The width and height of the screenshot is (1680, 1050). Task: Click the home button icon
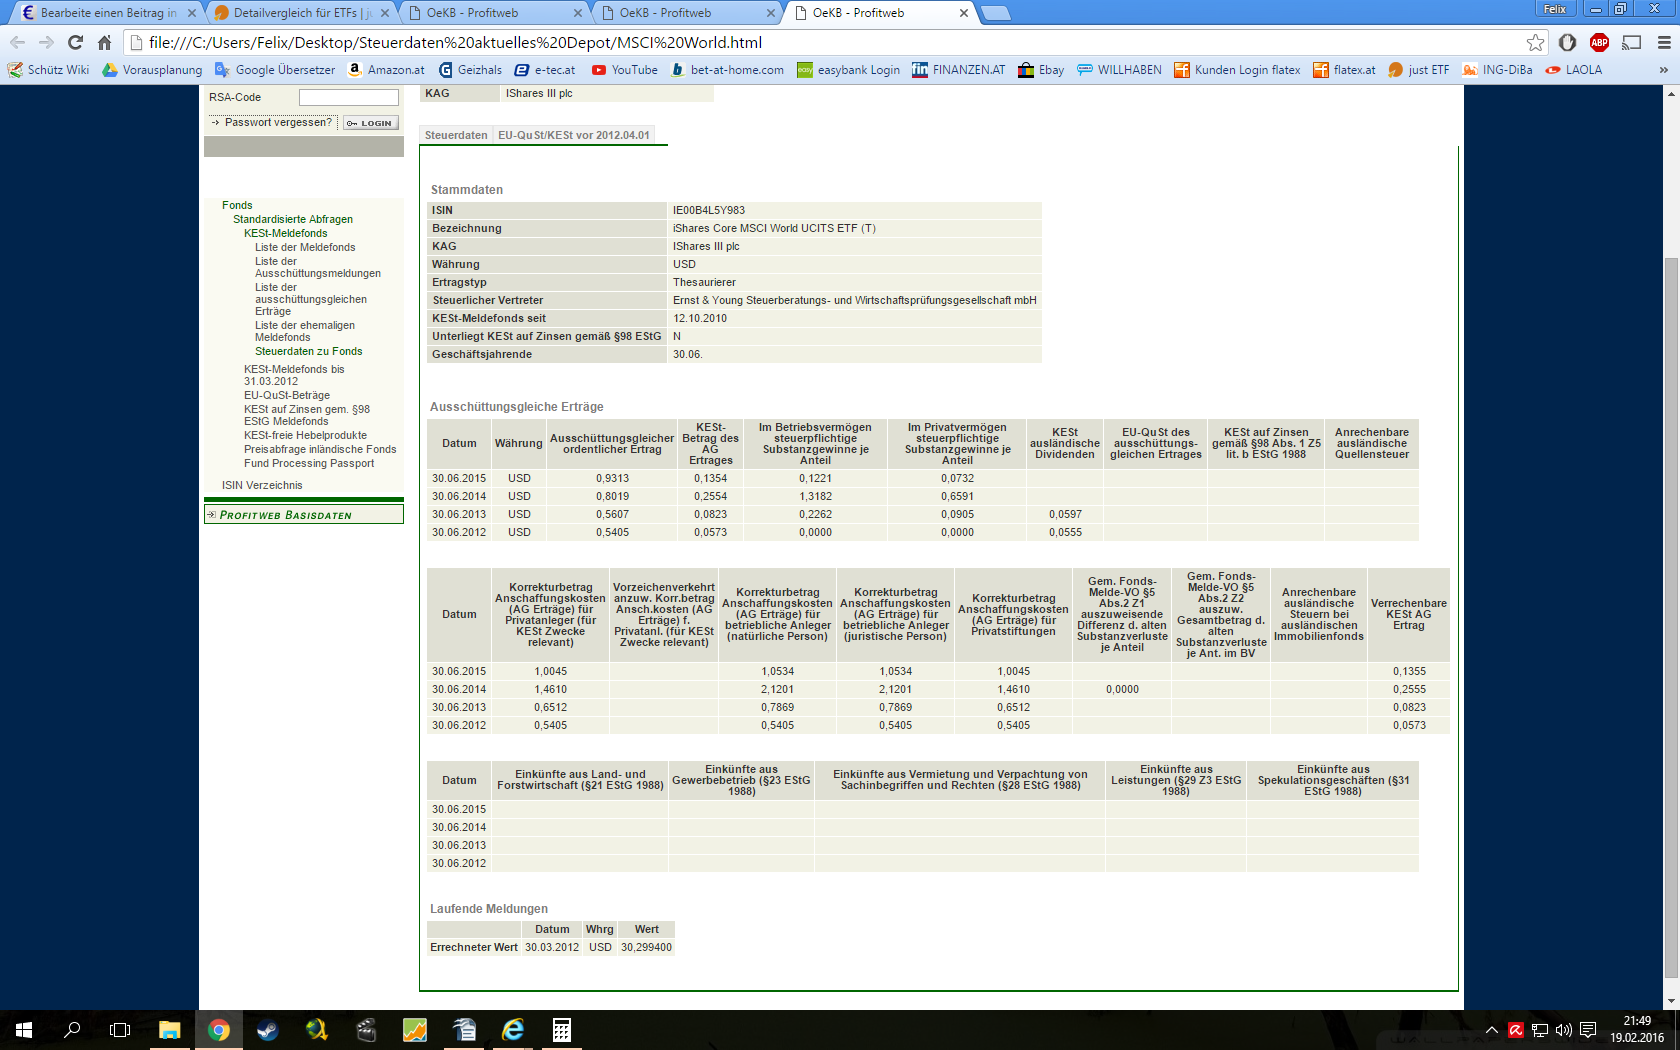(x=104, y=42)
